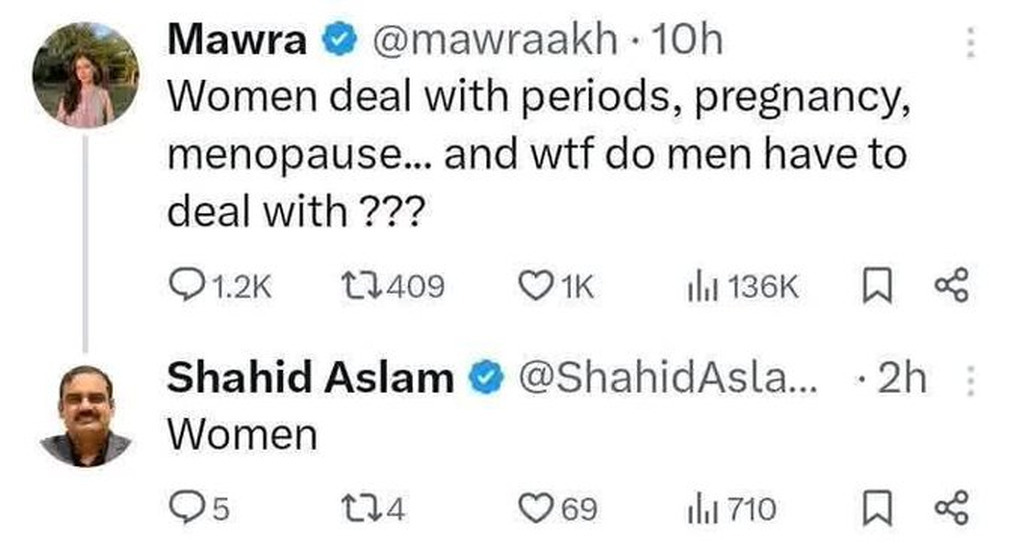This screenshot has width=1024, height=546.
Task: Retweet Shahid Aslam's reply
Action: click(358, 510)
